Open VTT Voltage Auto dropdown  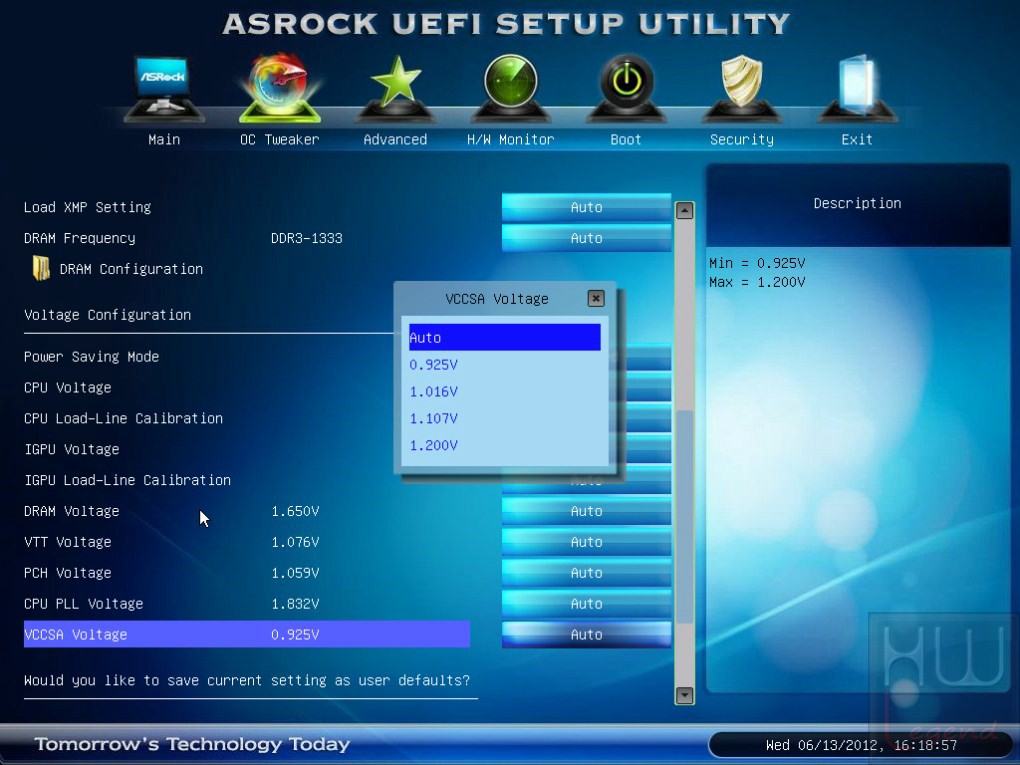[x=586, y=542]
